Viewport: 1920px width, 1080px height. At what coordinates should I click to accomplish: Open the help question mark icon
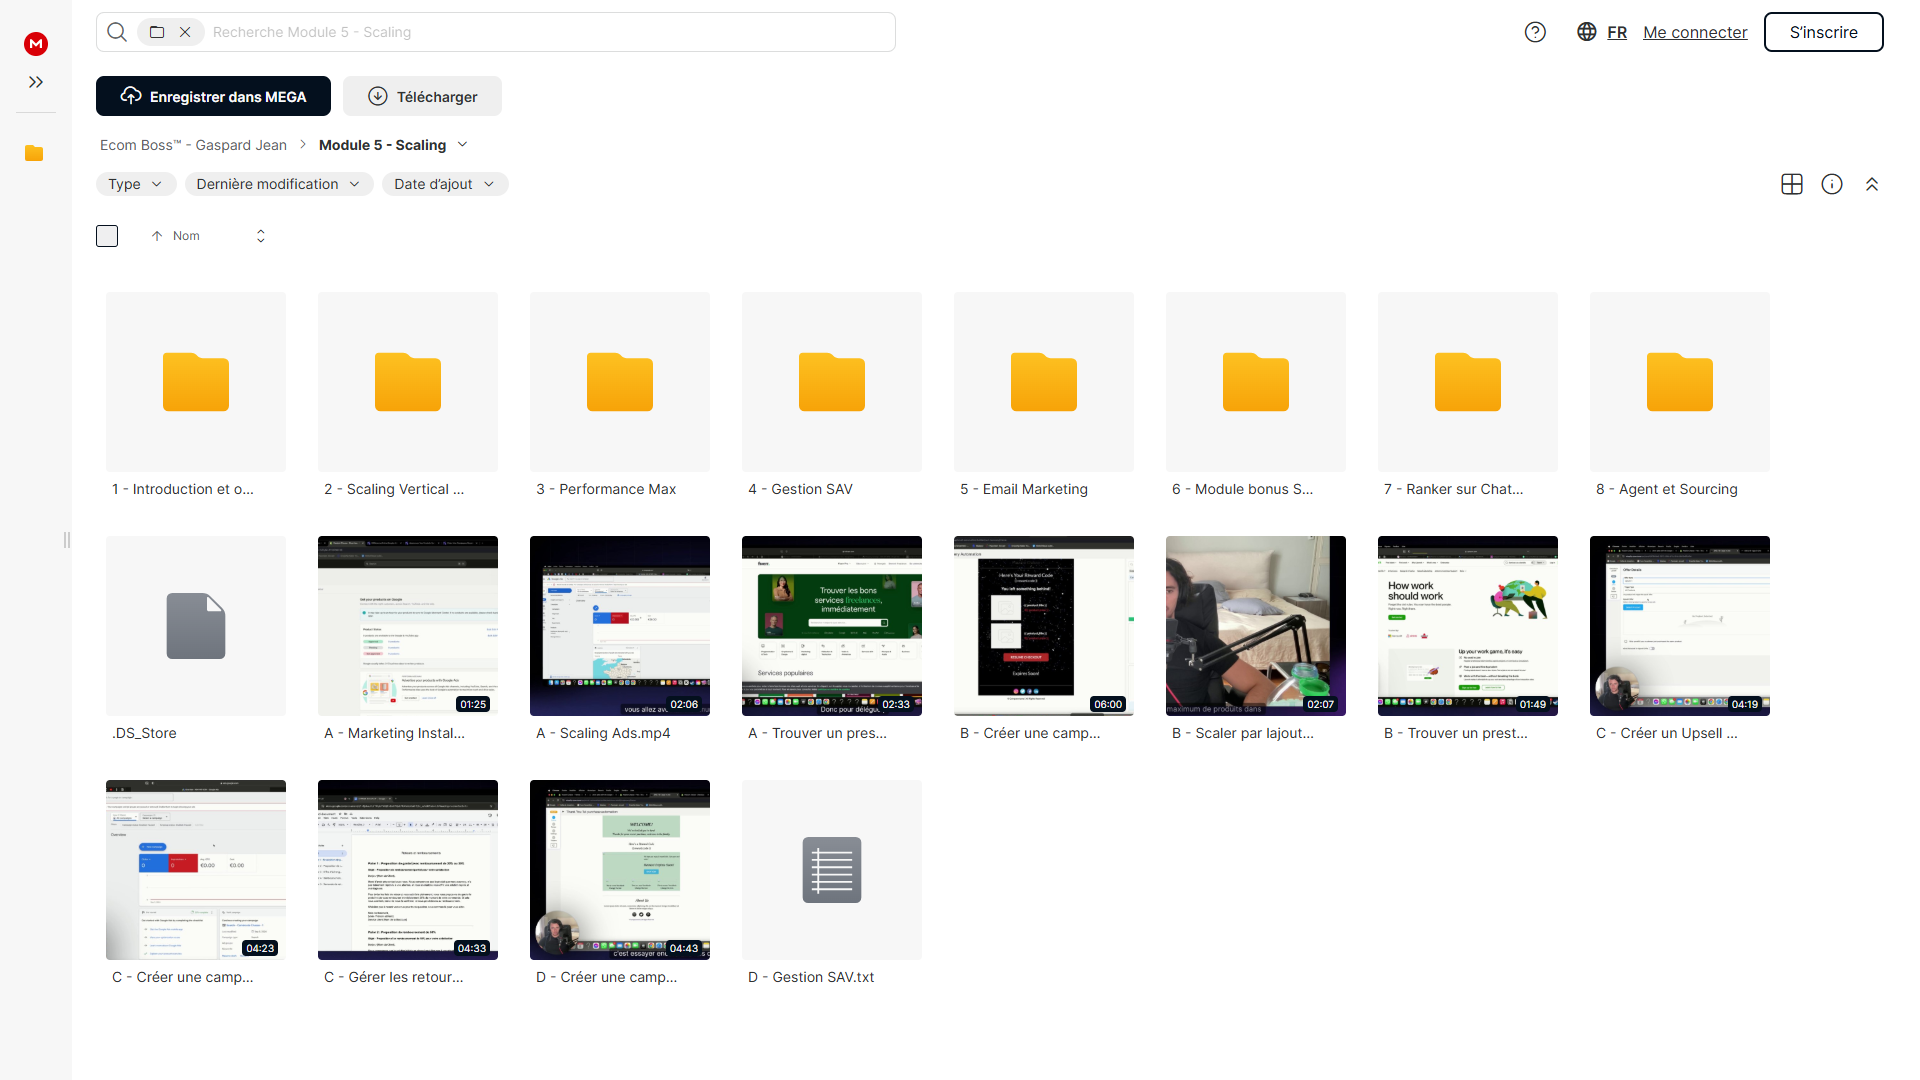tap(1535, 32)
